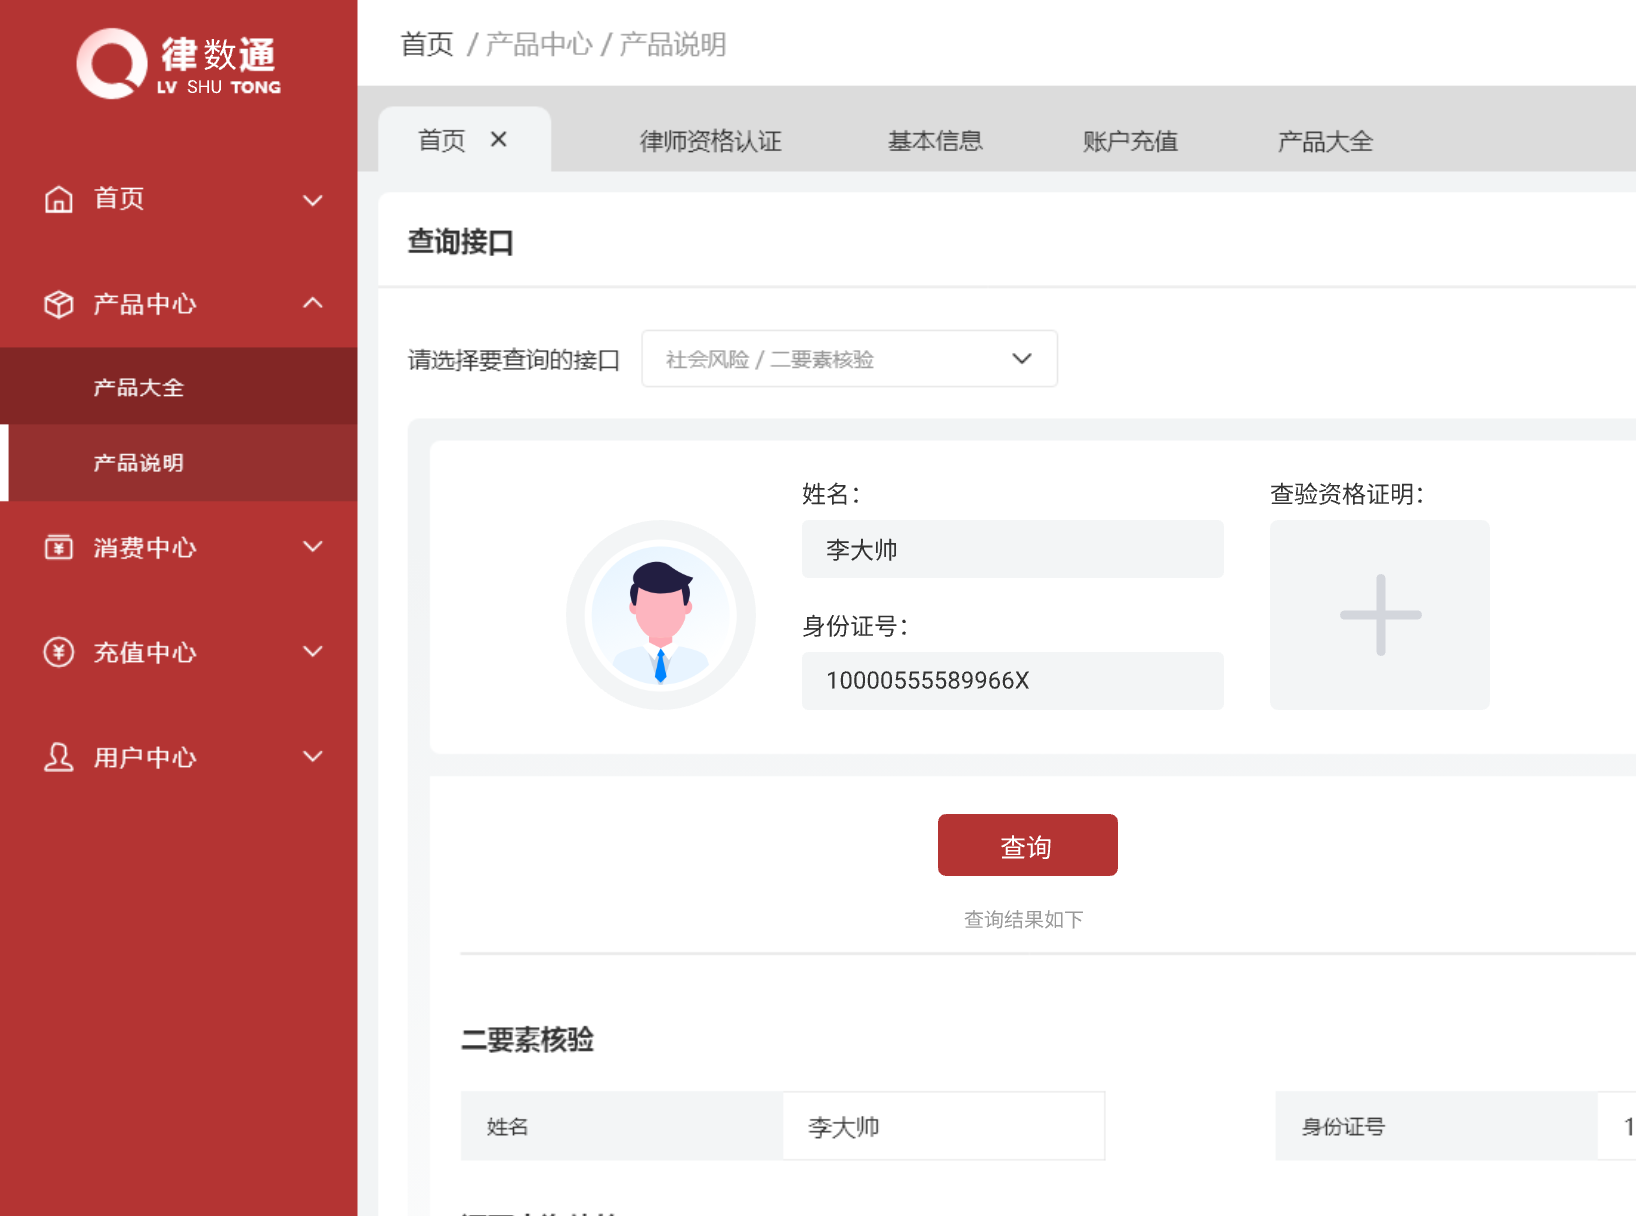Click the cube icon for 产品中心
This screenshot has width=1636, height=1216.
coord(59,304)
